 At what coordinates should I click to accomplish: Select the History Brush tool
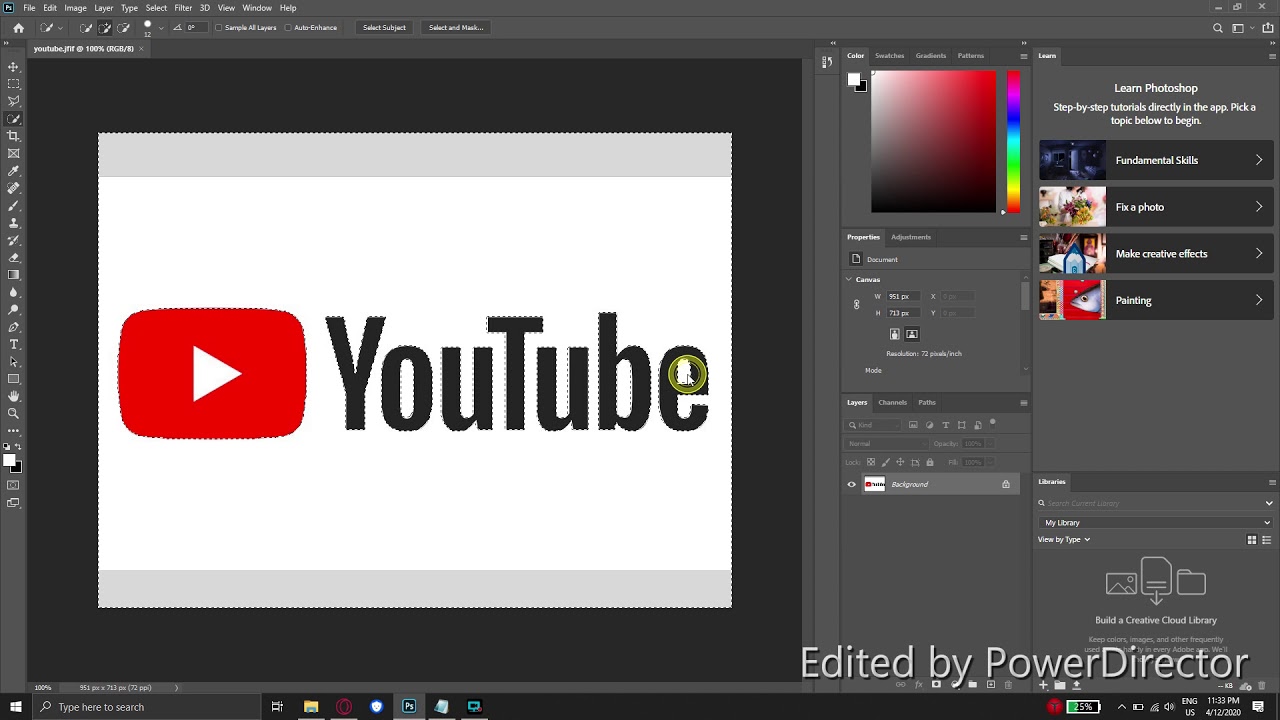coord(13,240)
